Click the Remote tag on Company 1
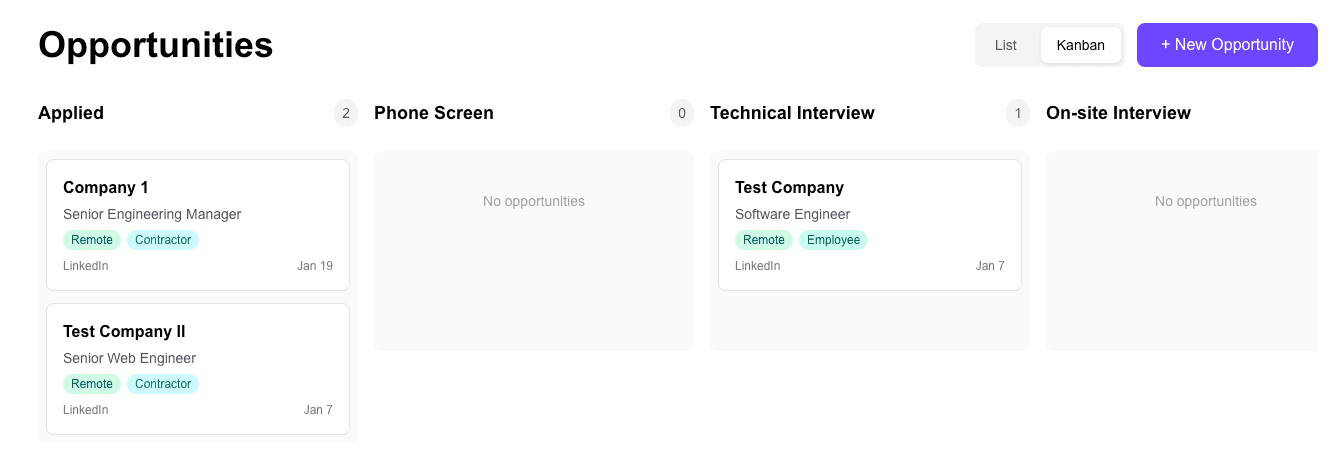 [92, 240]
